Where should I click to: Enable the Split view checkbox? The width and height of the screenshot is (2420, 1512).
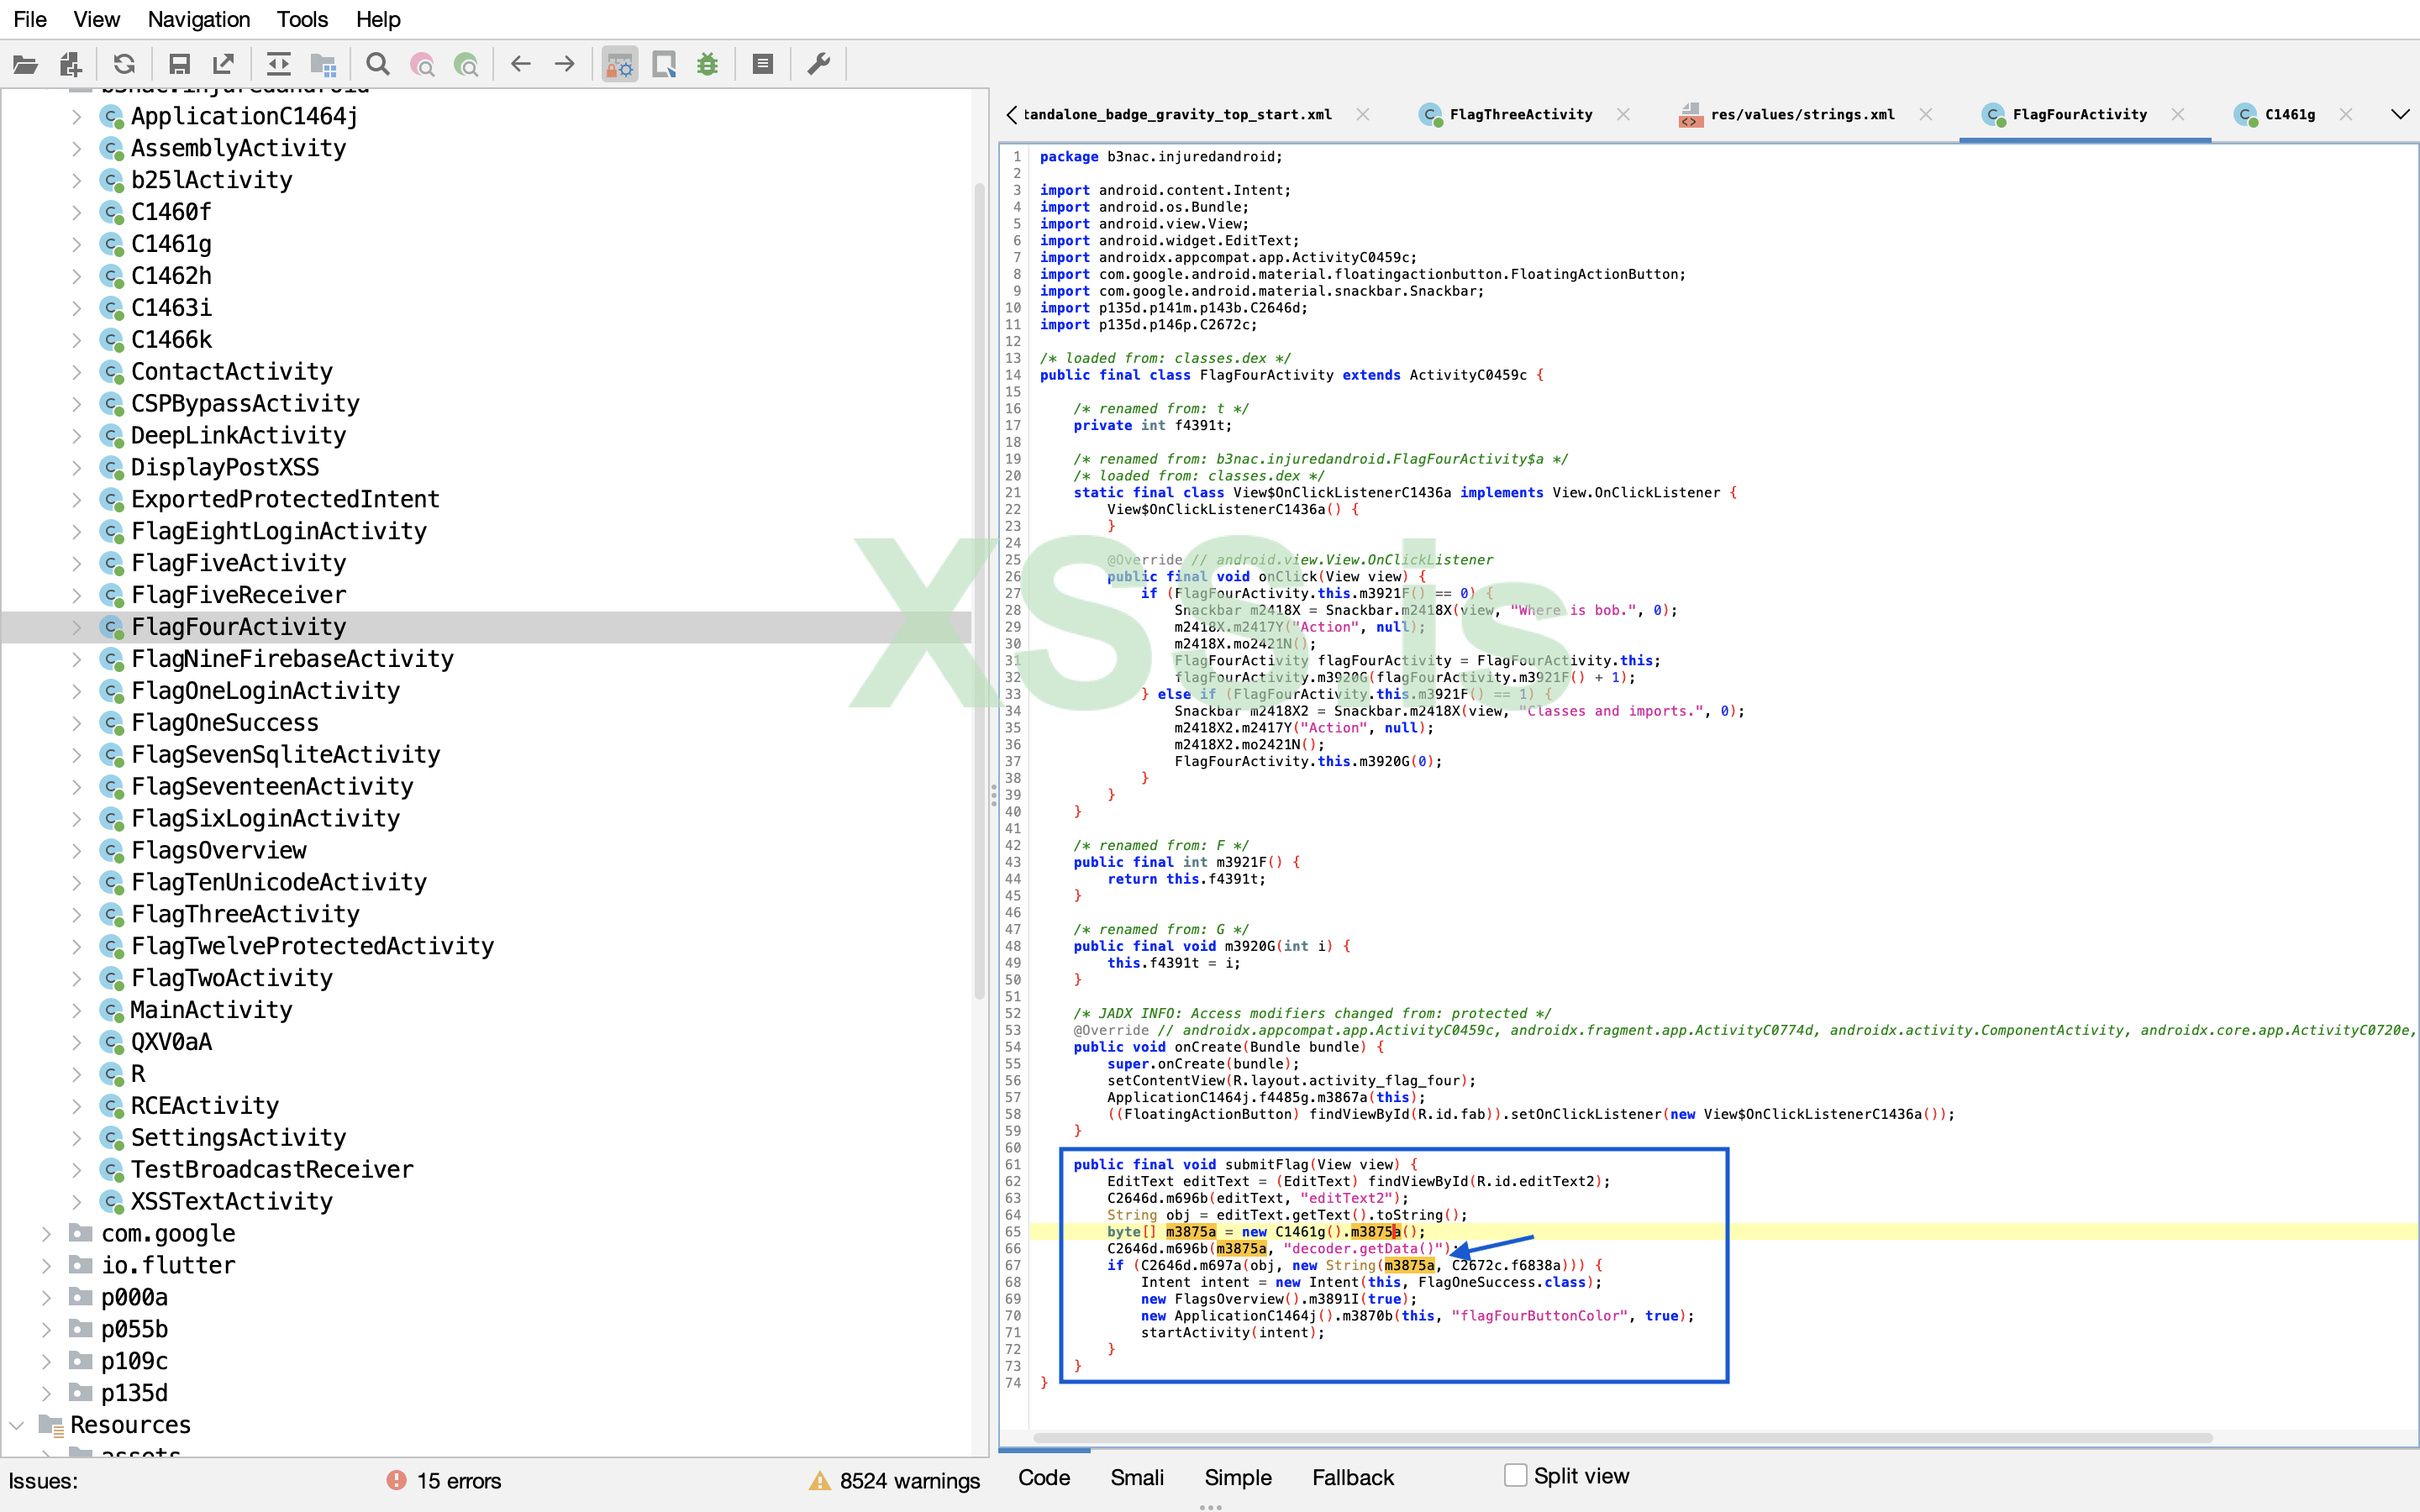(1515, 1475)
